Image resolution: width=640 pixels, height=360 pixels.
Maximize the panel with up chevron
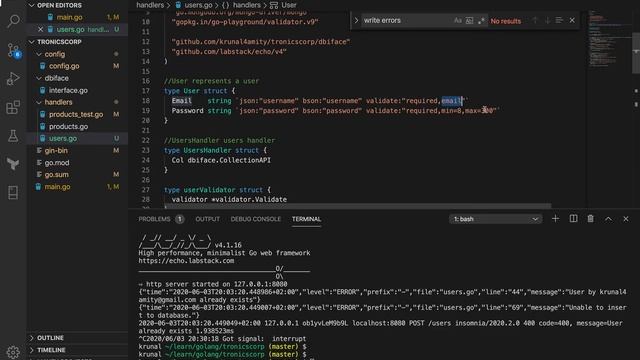pyautogui.click(x=608, y=219)
